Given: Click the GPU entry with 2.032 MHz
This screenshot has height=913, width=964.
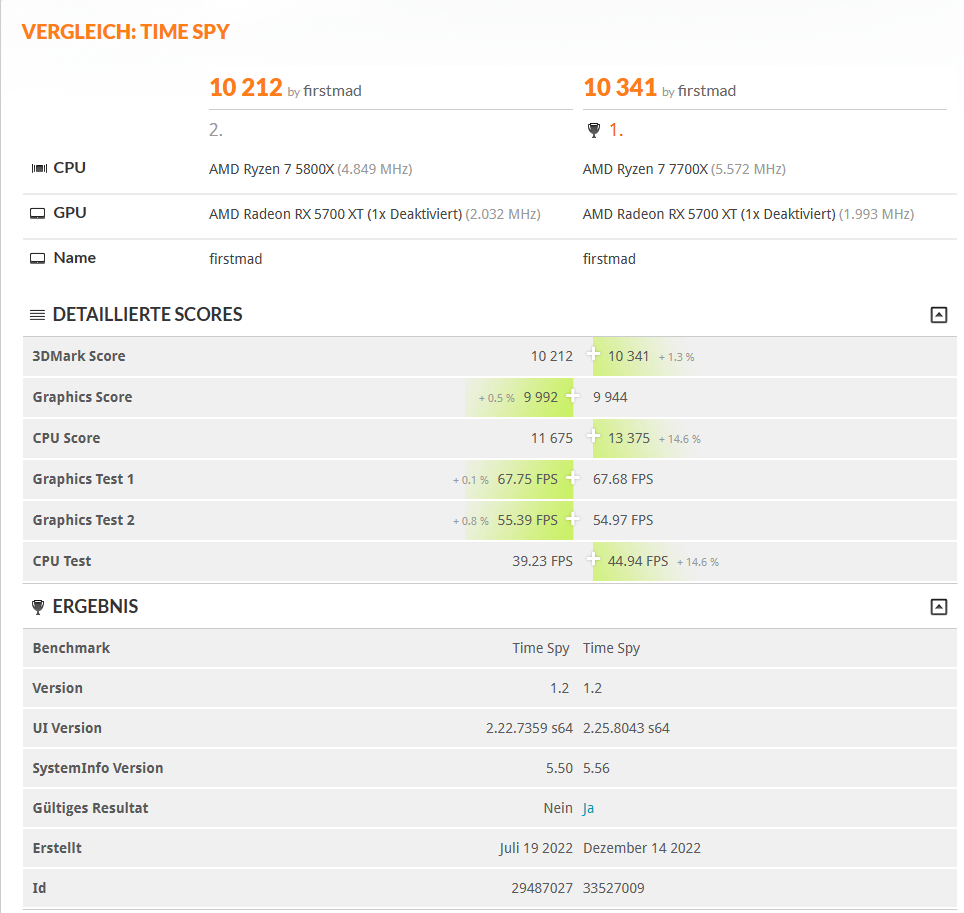Looking at the screenshot, I should pyautogui.click(x=374, y=214).
